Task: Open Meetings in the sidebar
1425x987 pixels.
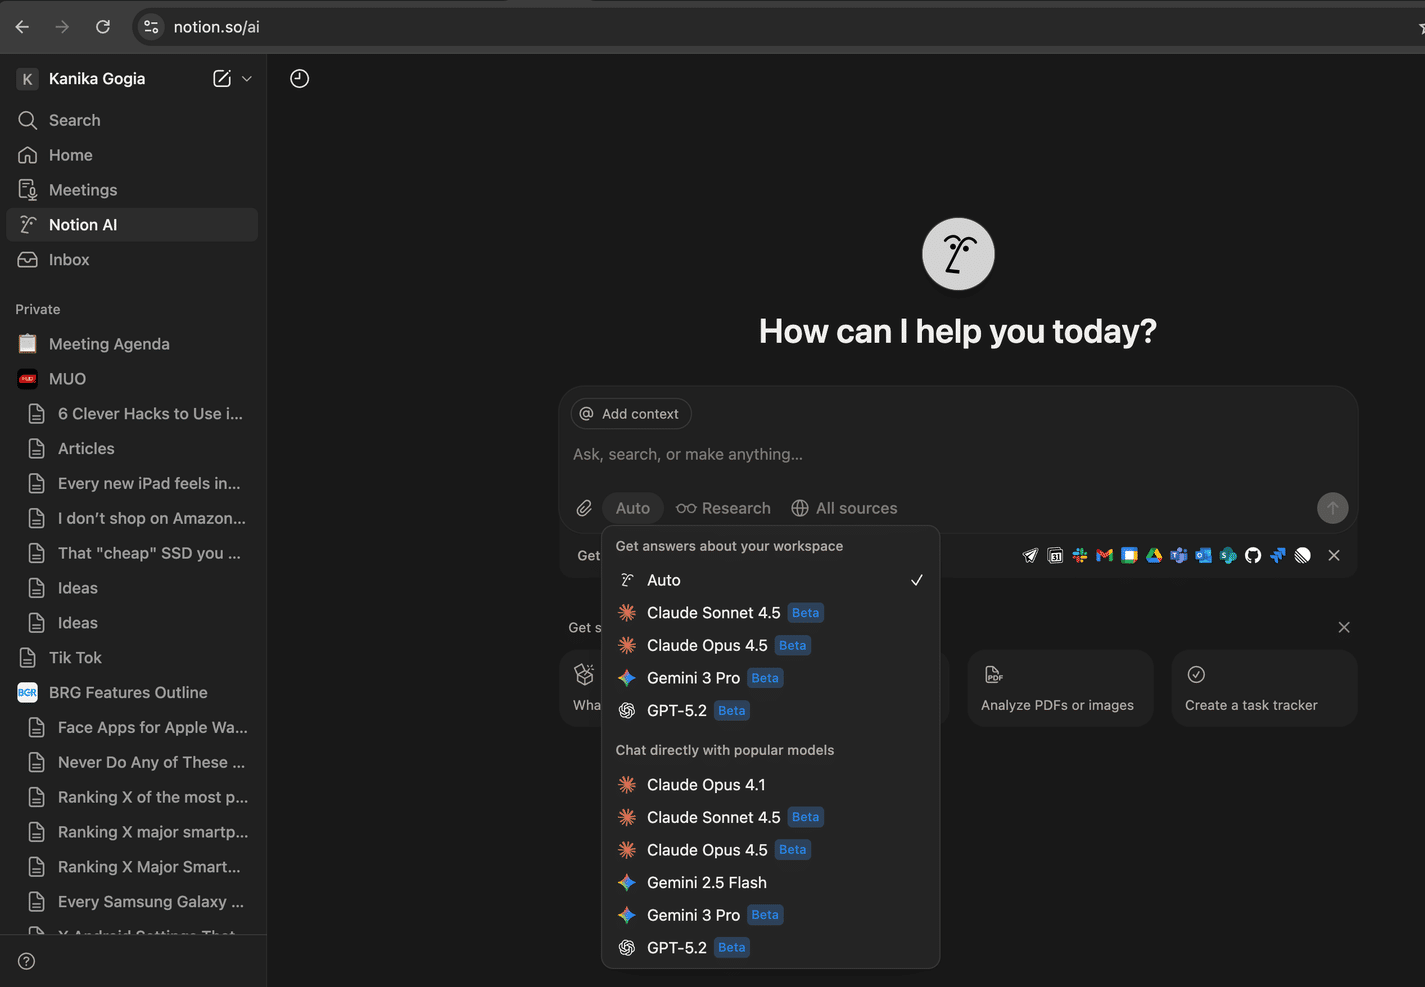Action: tap(132, 190)
